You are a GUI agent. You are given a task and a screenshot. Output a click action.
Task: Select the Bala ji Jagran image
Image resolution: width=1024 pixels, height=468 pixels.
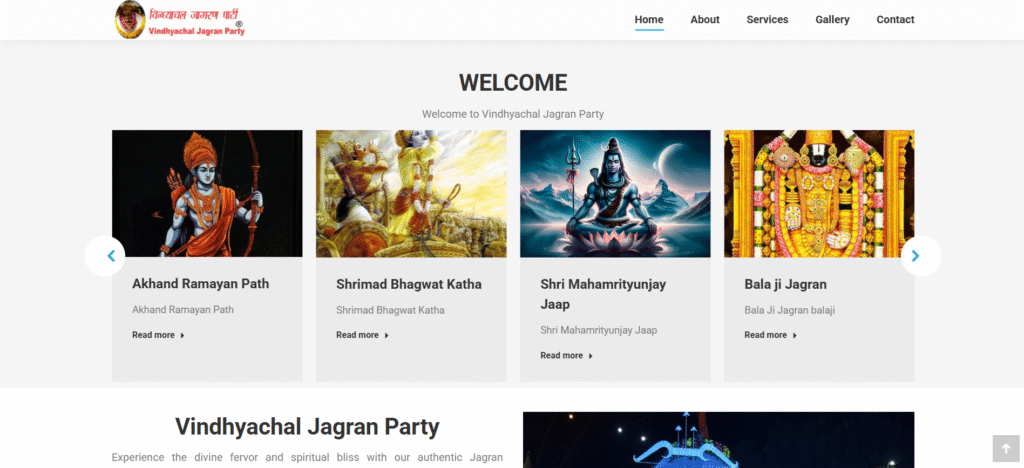click(819, 193)
